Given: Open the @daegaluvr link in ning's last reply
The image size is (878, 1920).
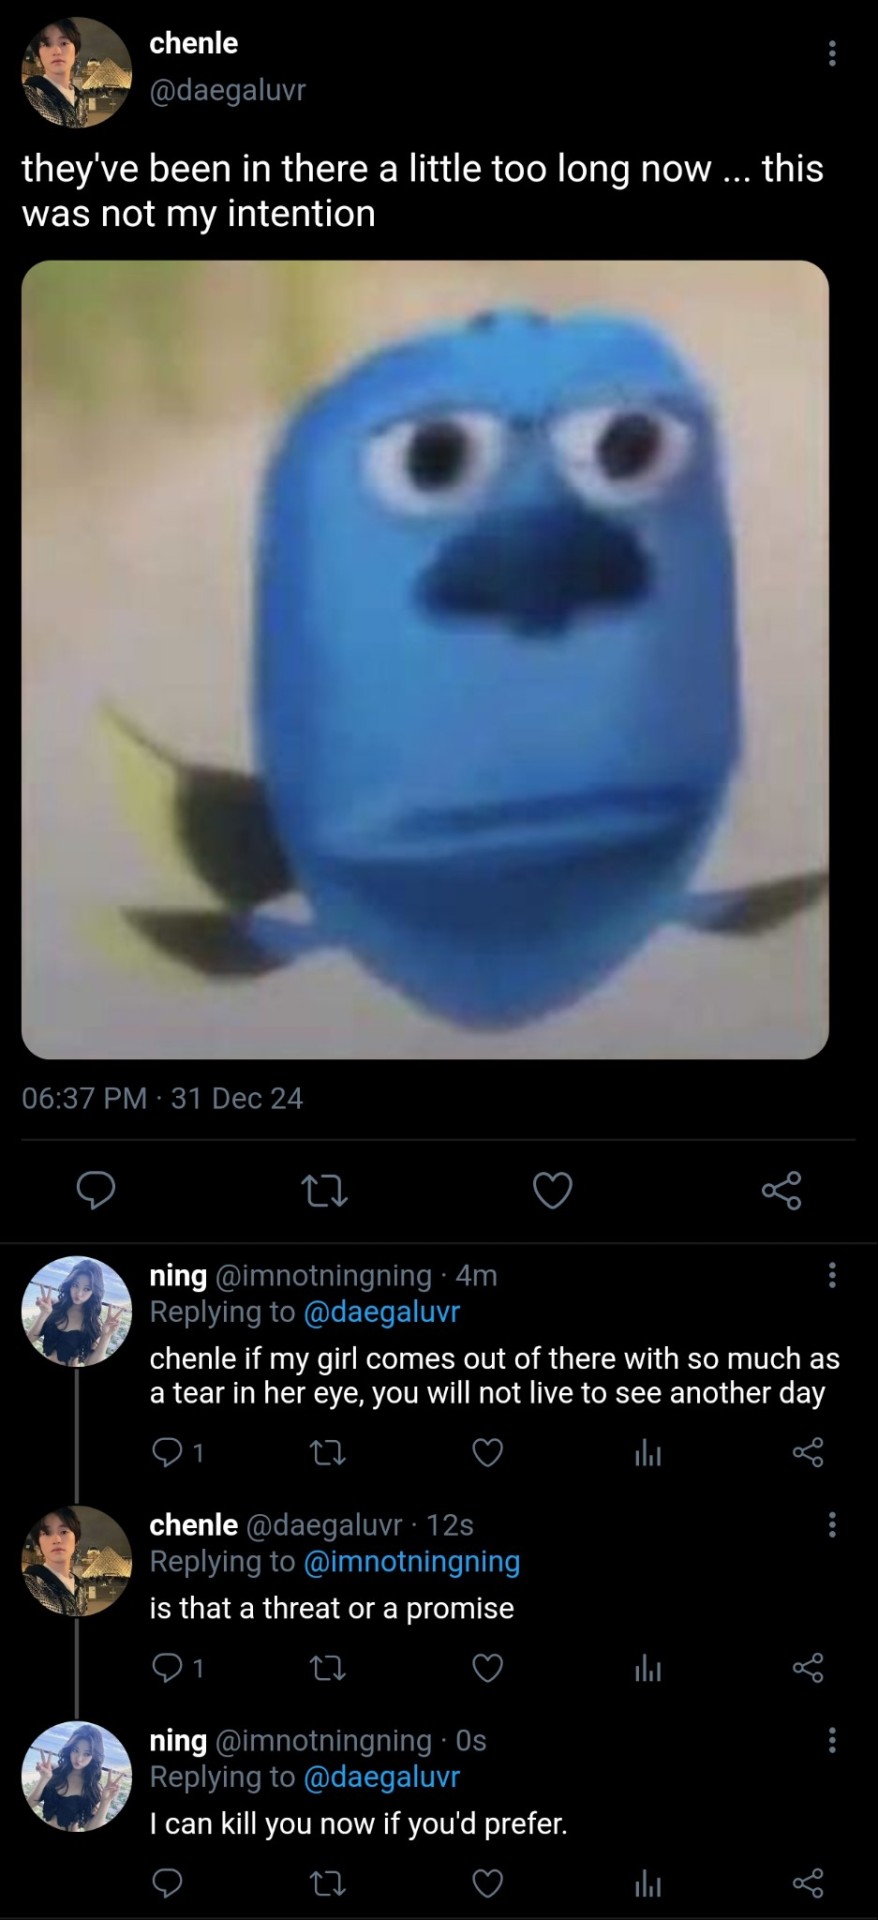Looking at the screenshot, I should tap(381, 1777).
